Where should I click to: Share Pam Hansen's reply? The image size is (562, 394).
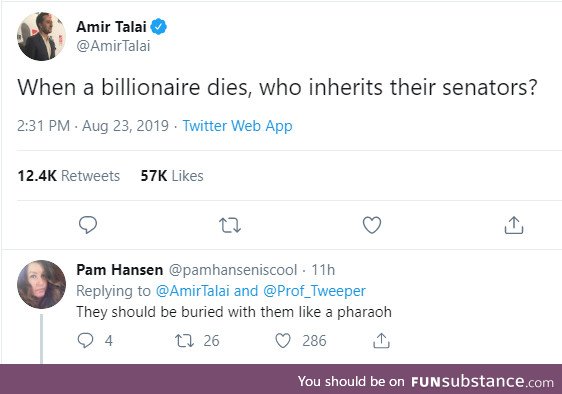pyautogui.click(x=381, y=340)
